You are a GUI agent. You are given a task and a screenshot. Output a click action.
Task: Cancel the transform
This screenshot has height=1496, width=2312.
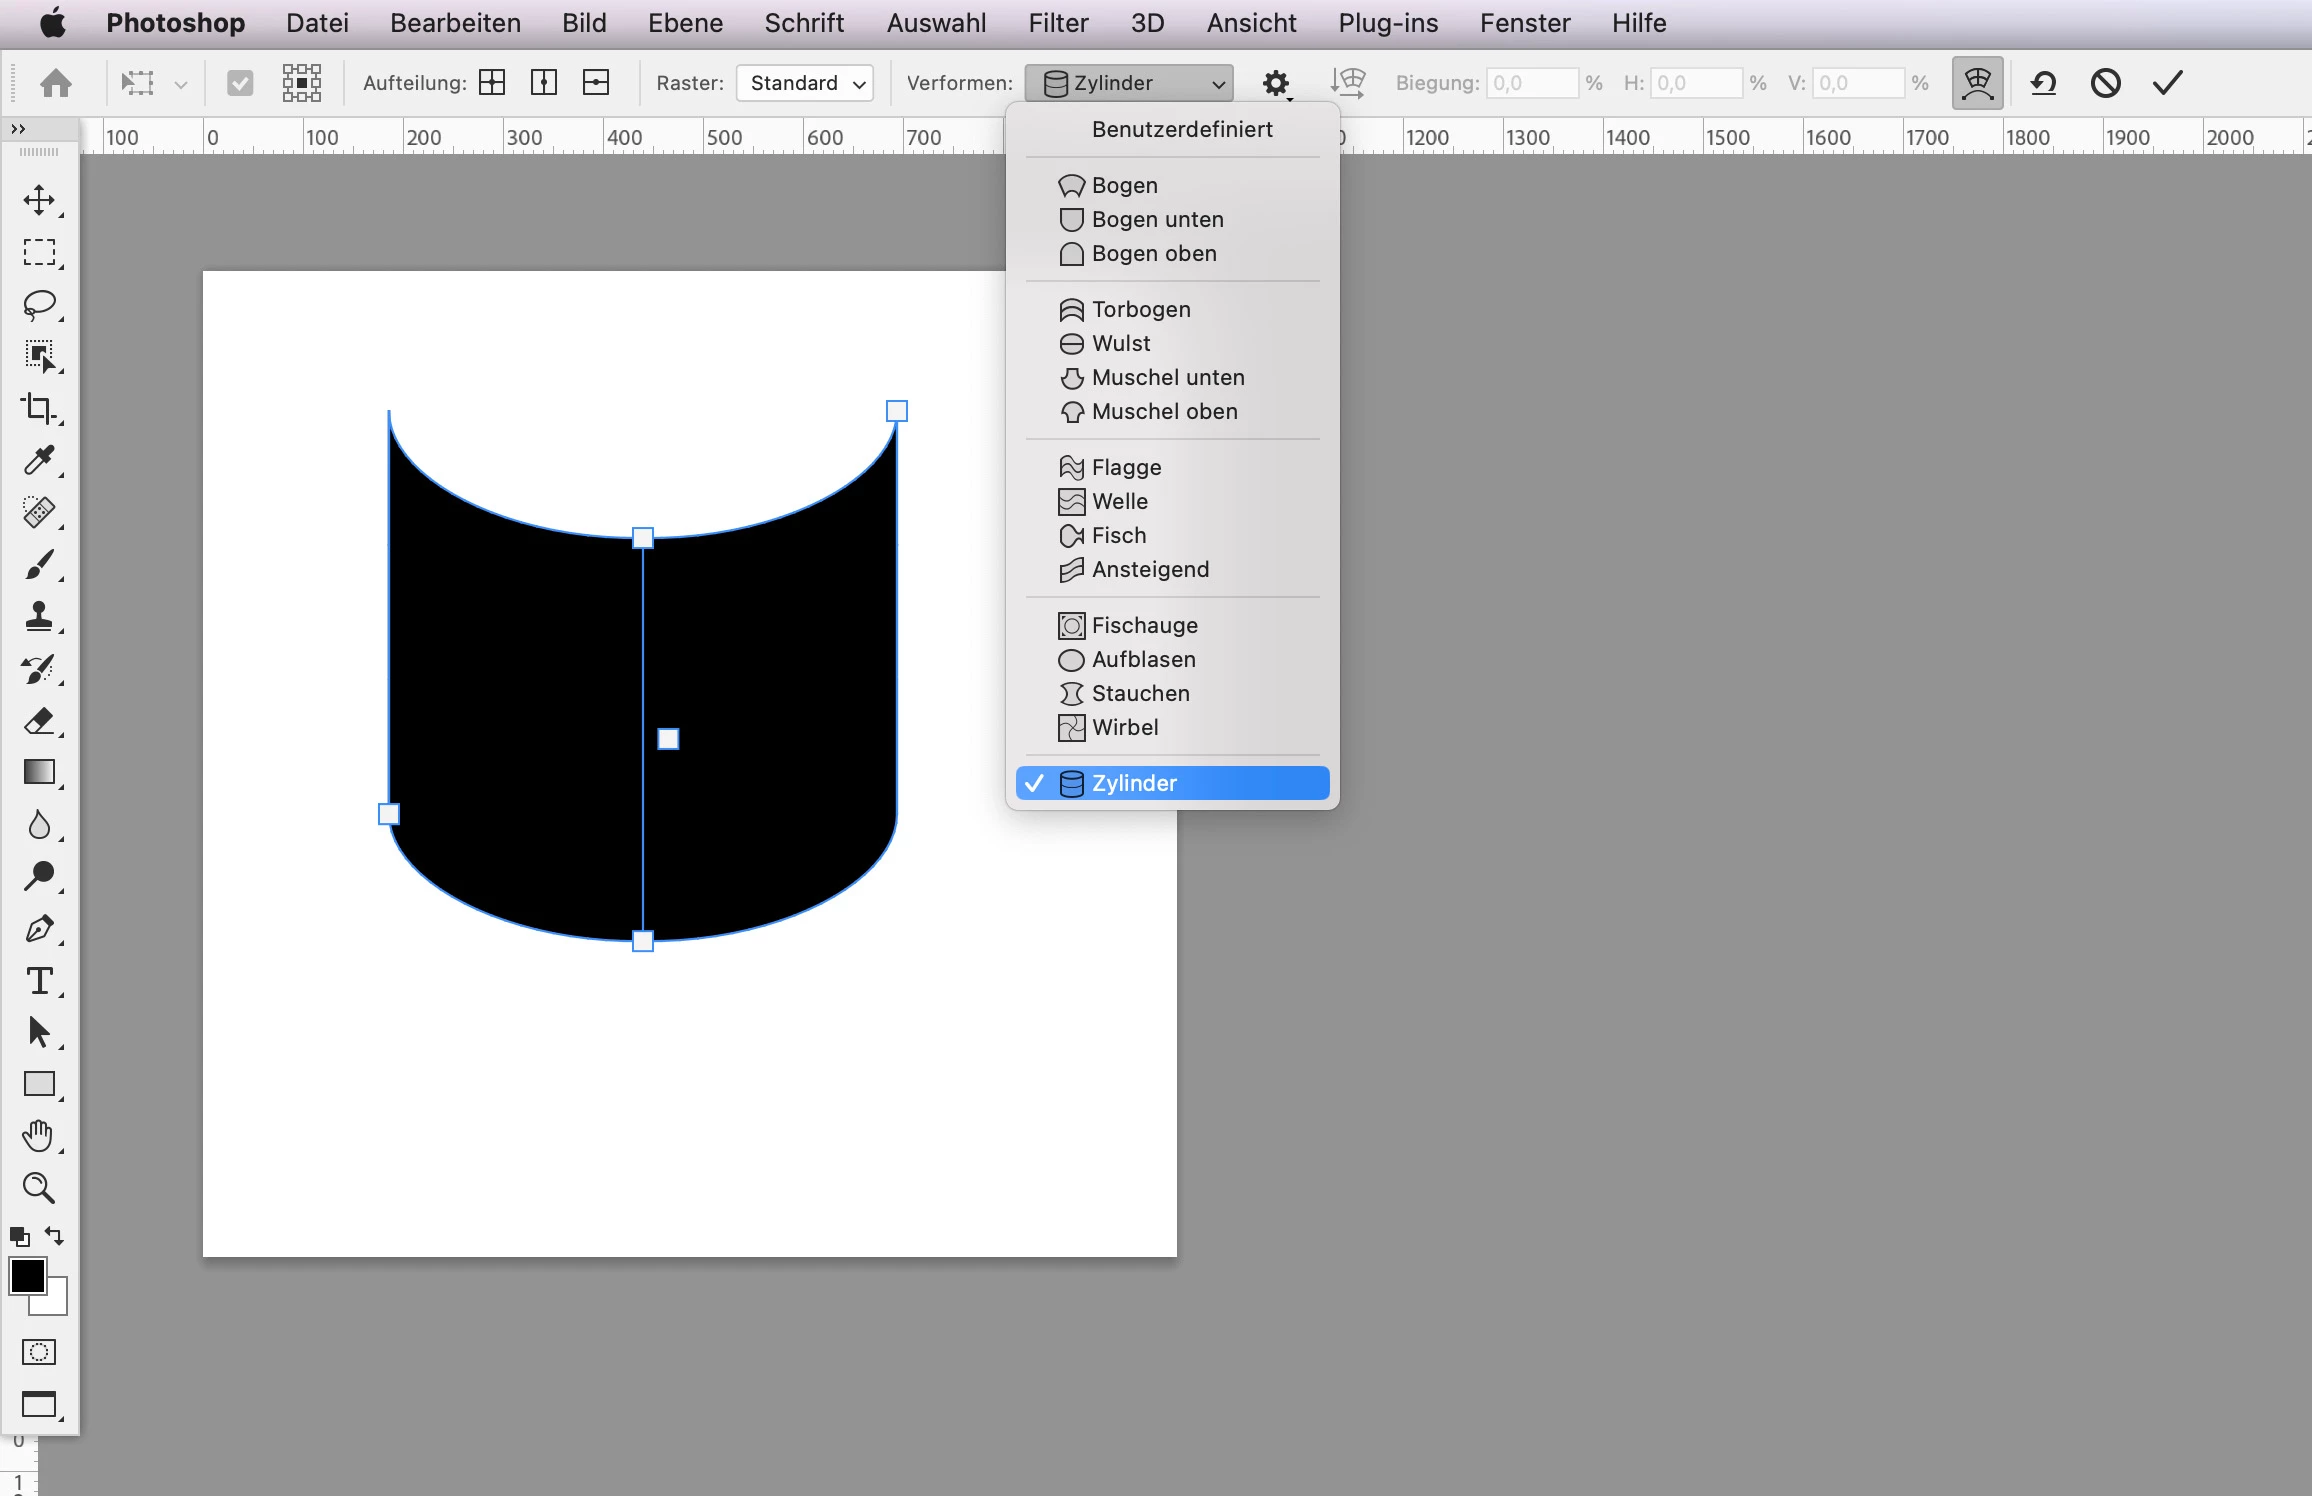2106,83
